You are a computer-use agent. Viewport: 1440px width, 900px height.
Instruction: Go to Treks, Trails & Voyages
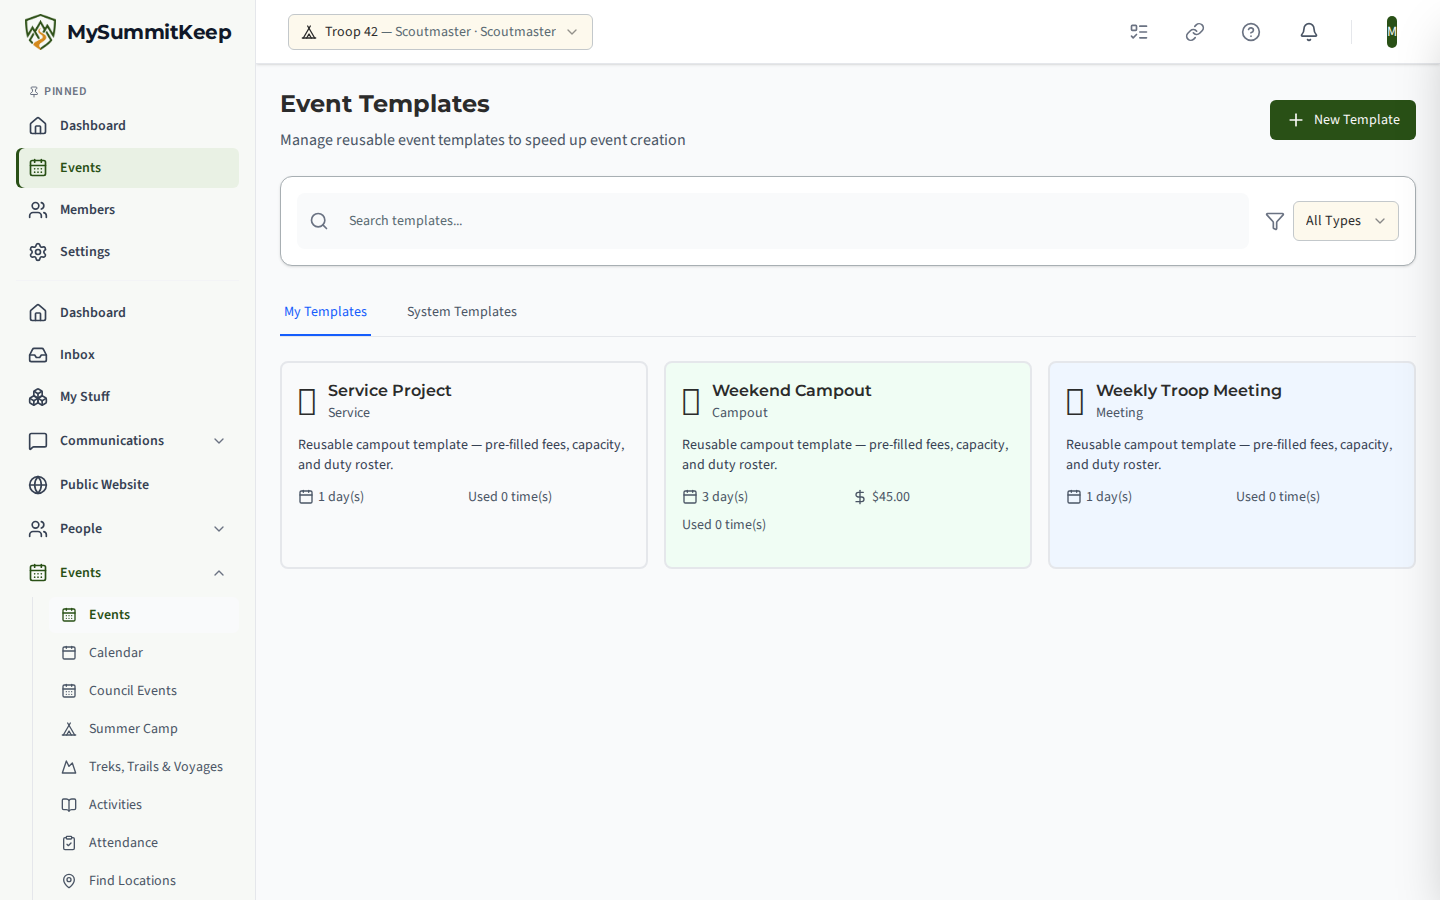click(x=144, y=767)
